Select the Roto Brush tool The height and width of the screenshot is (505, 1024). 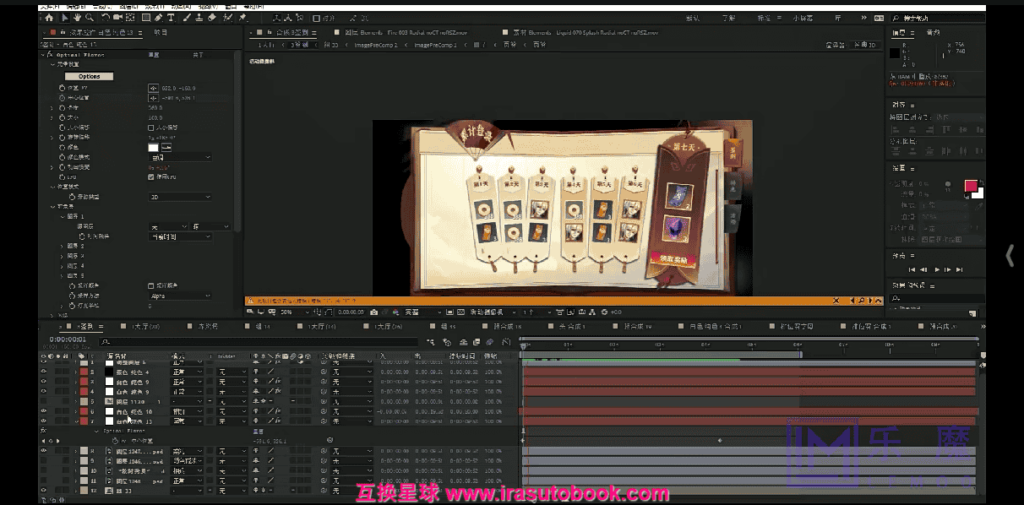tap(228, 18)
